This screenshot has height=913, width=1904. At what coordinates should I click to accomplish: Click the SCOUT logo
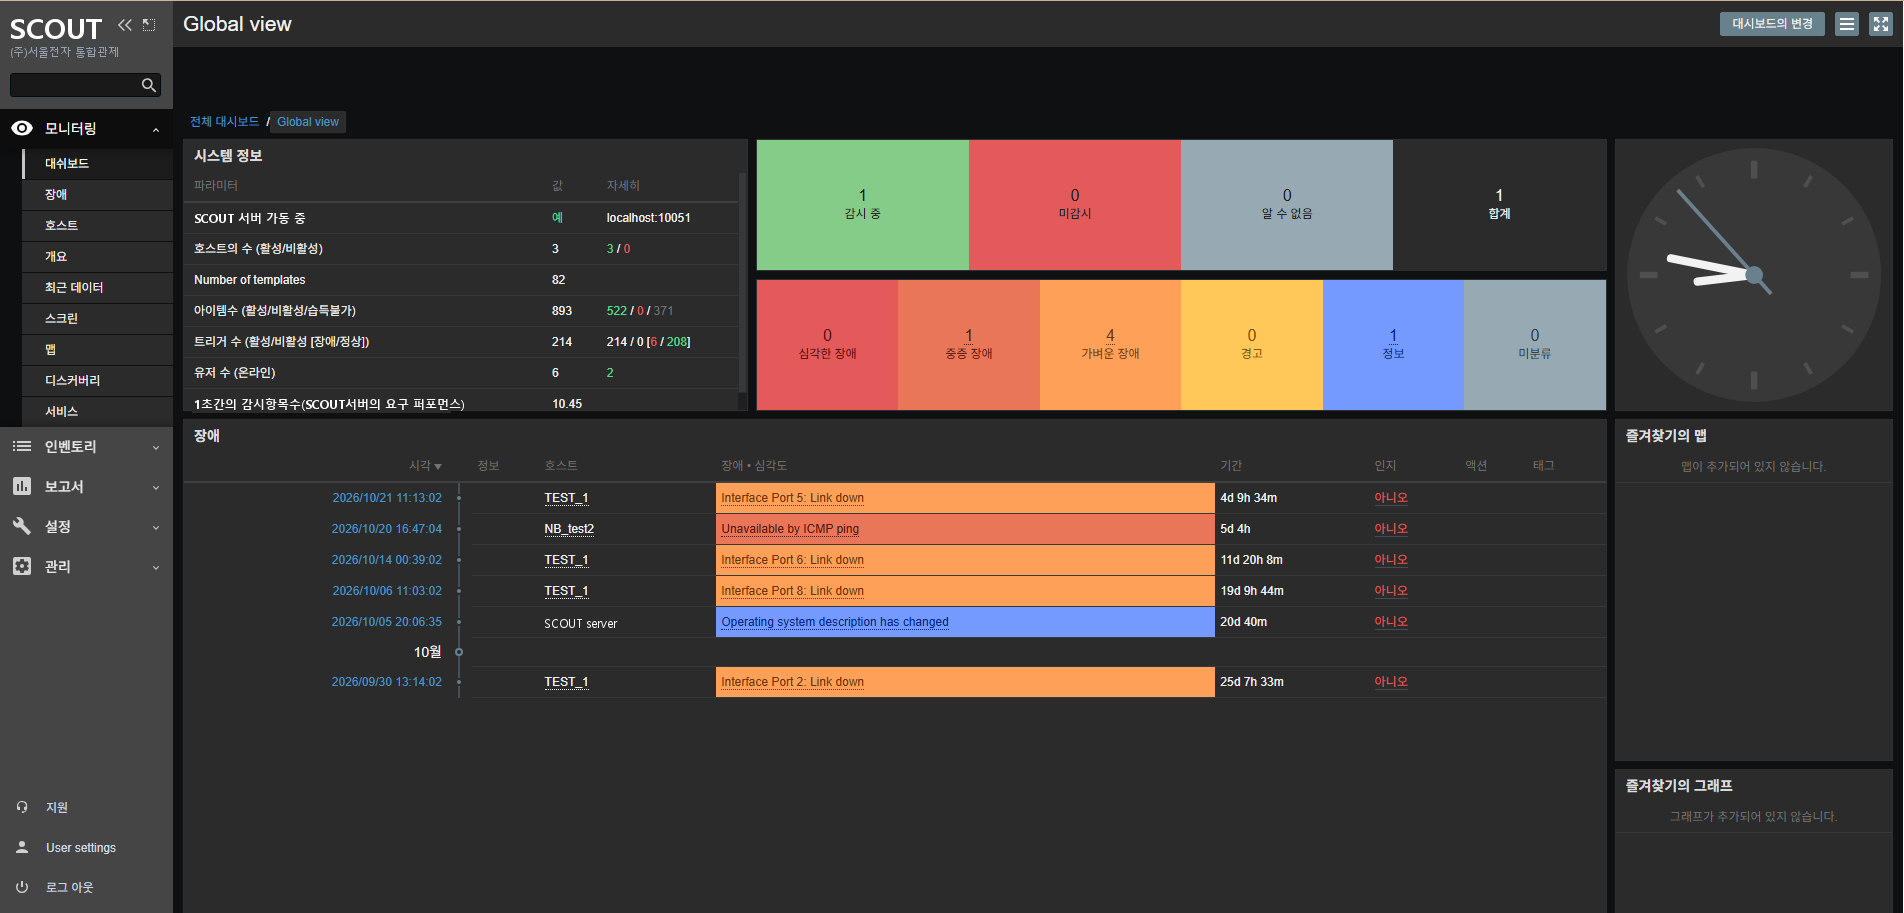pos(56,29)
